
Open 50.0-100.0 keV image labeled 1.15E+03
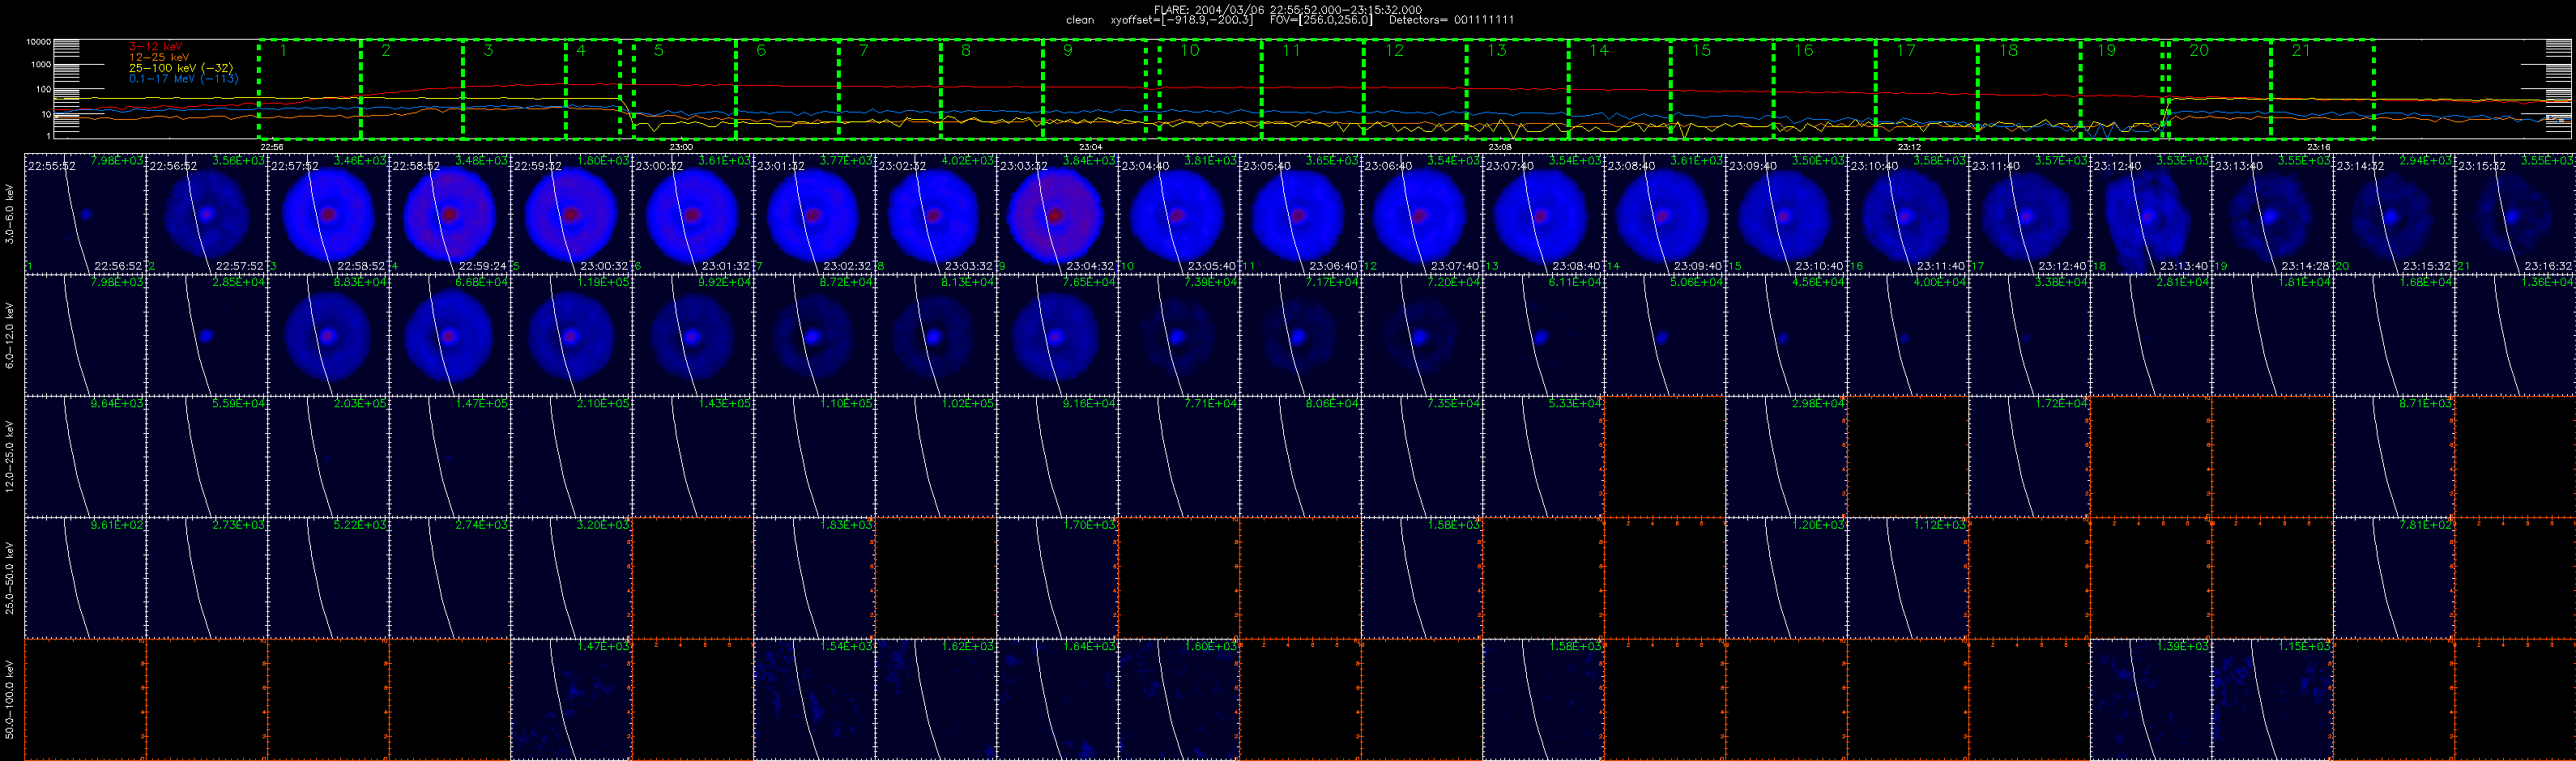click(x=2273, y=699)
